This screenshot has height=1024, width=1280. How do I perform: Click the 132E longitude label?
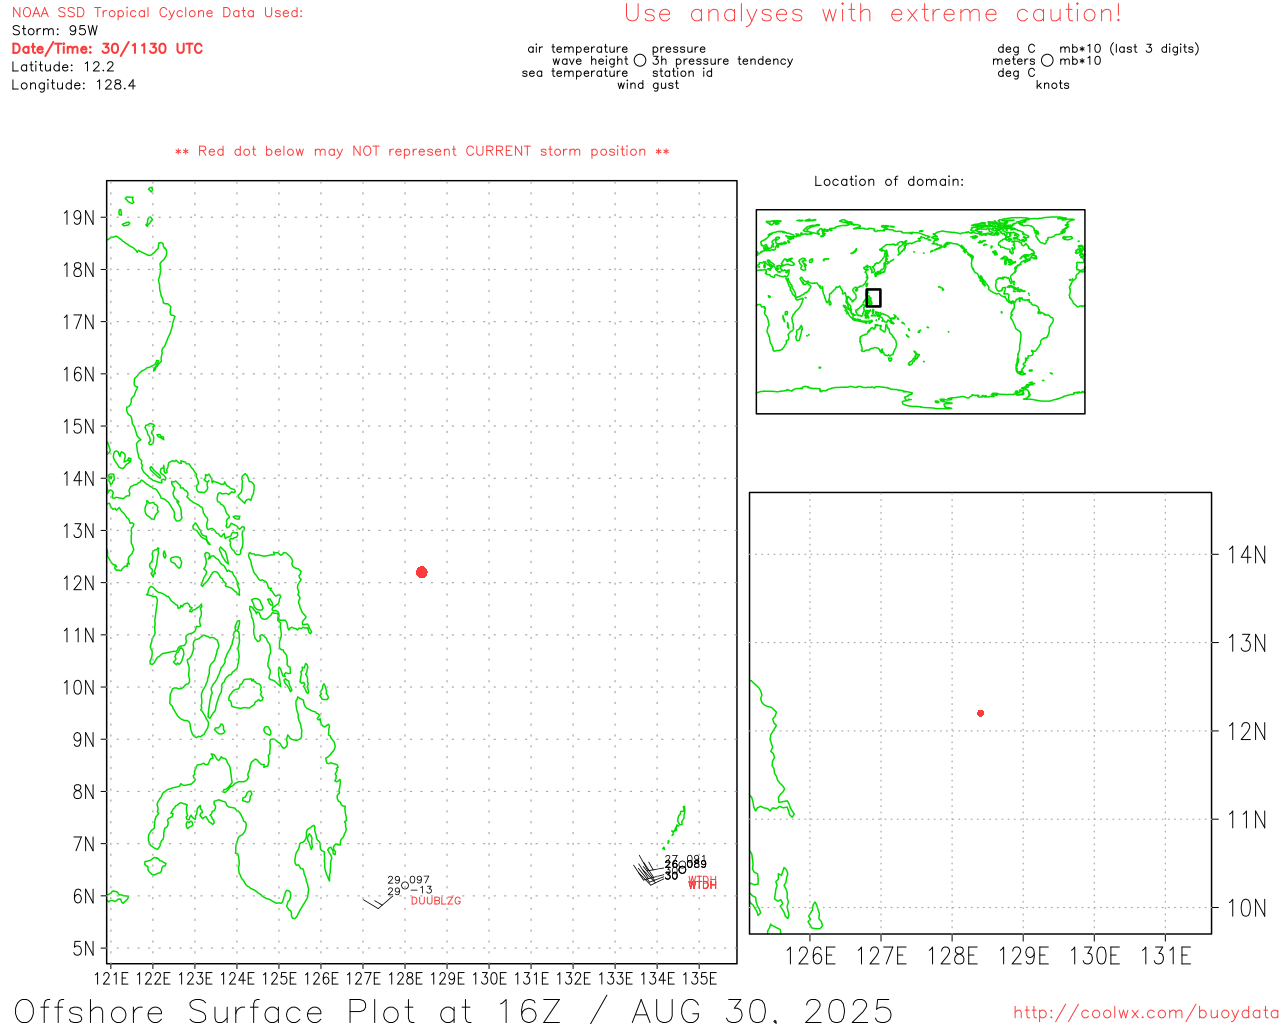tap(573, 978)
